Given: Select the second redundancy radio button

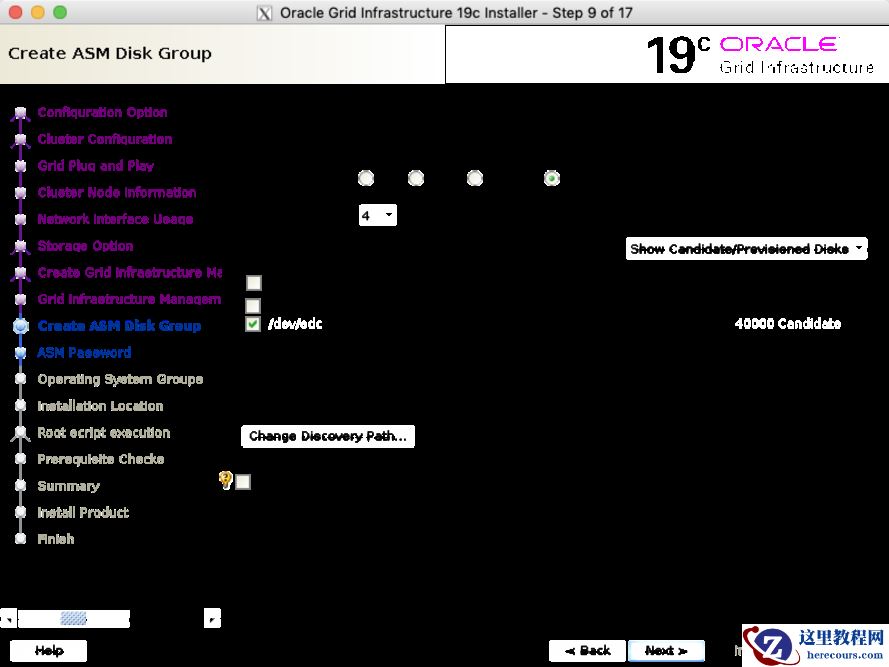Looking at the screenshot, I should (x=416, y=178).
